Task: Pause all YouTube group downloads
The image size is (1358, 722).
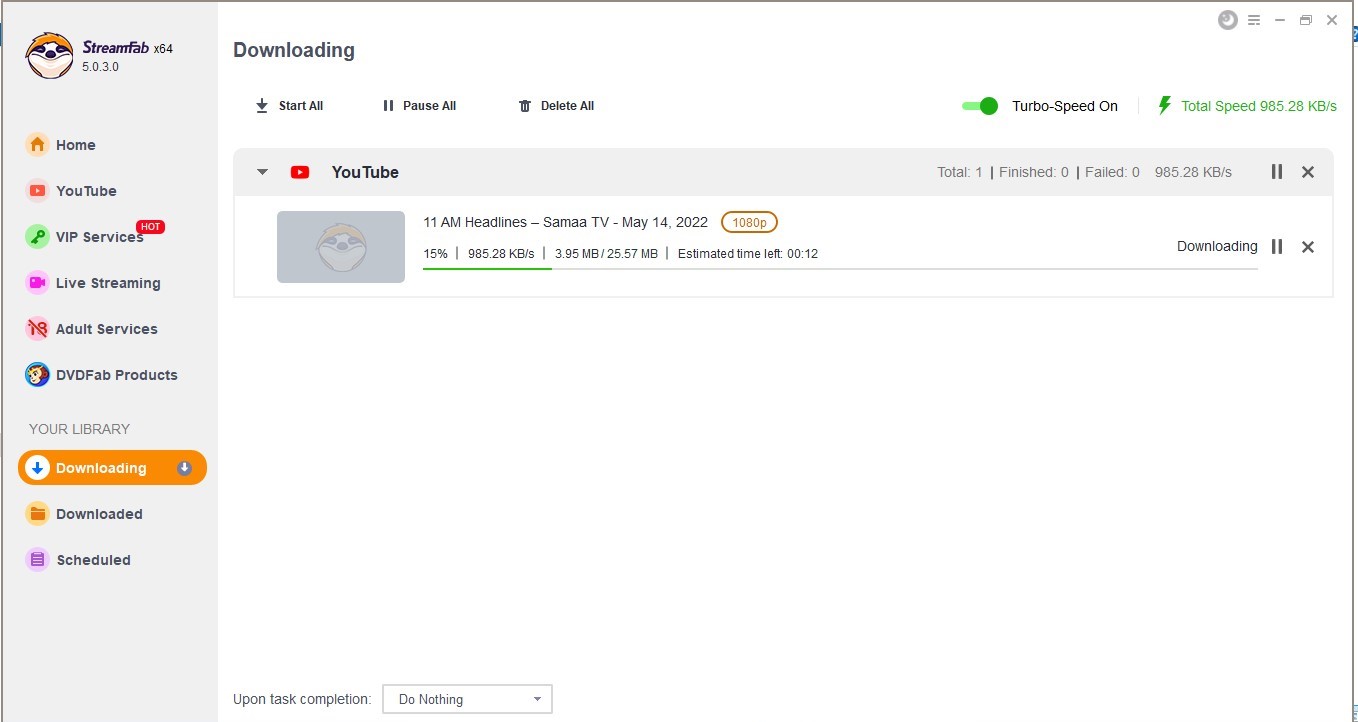Action: 1277,172
